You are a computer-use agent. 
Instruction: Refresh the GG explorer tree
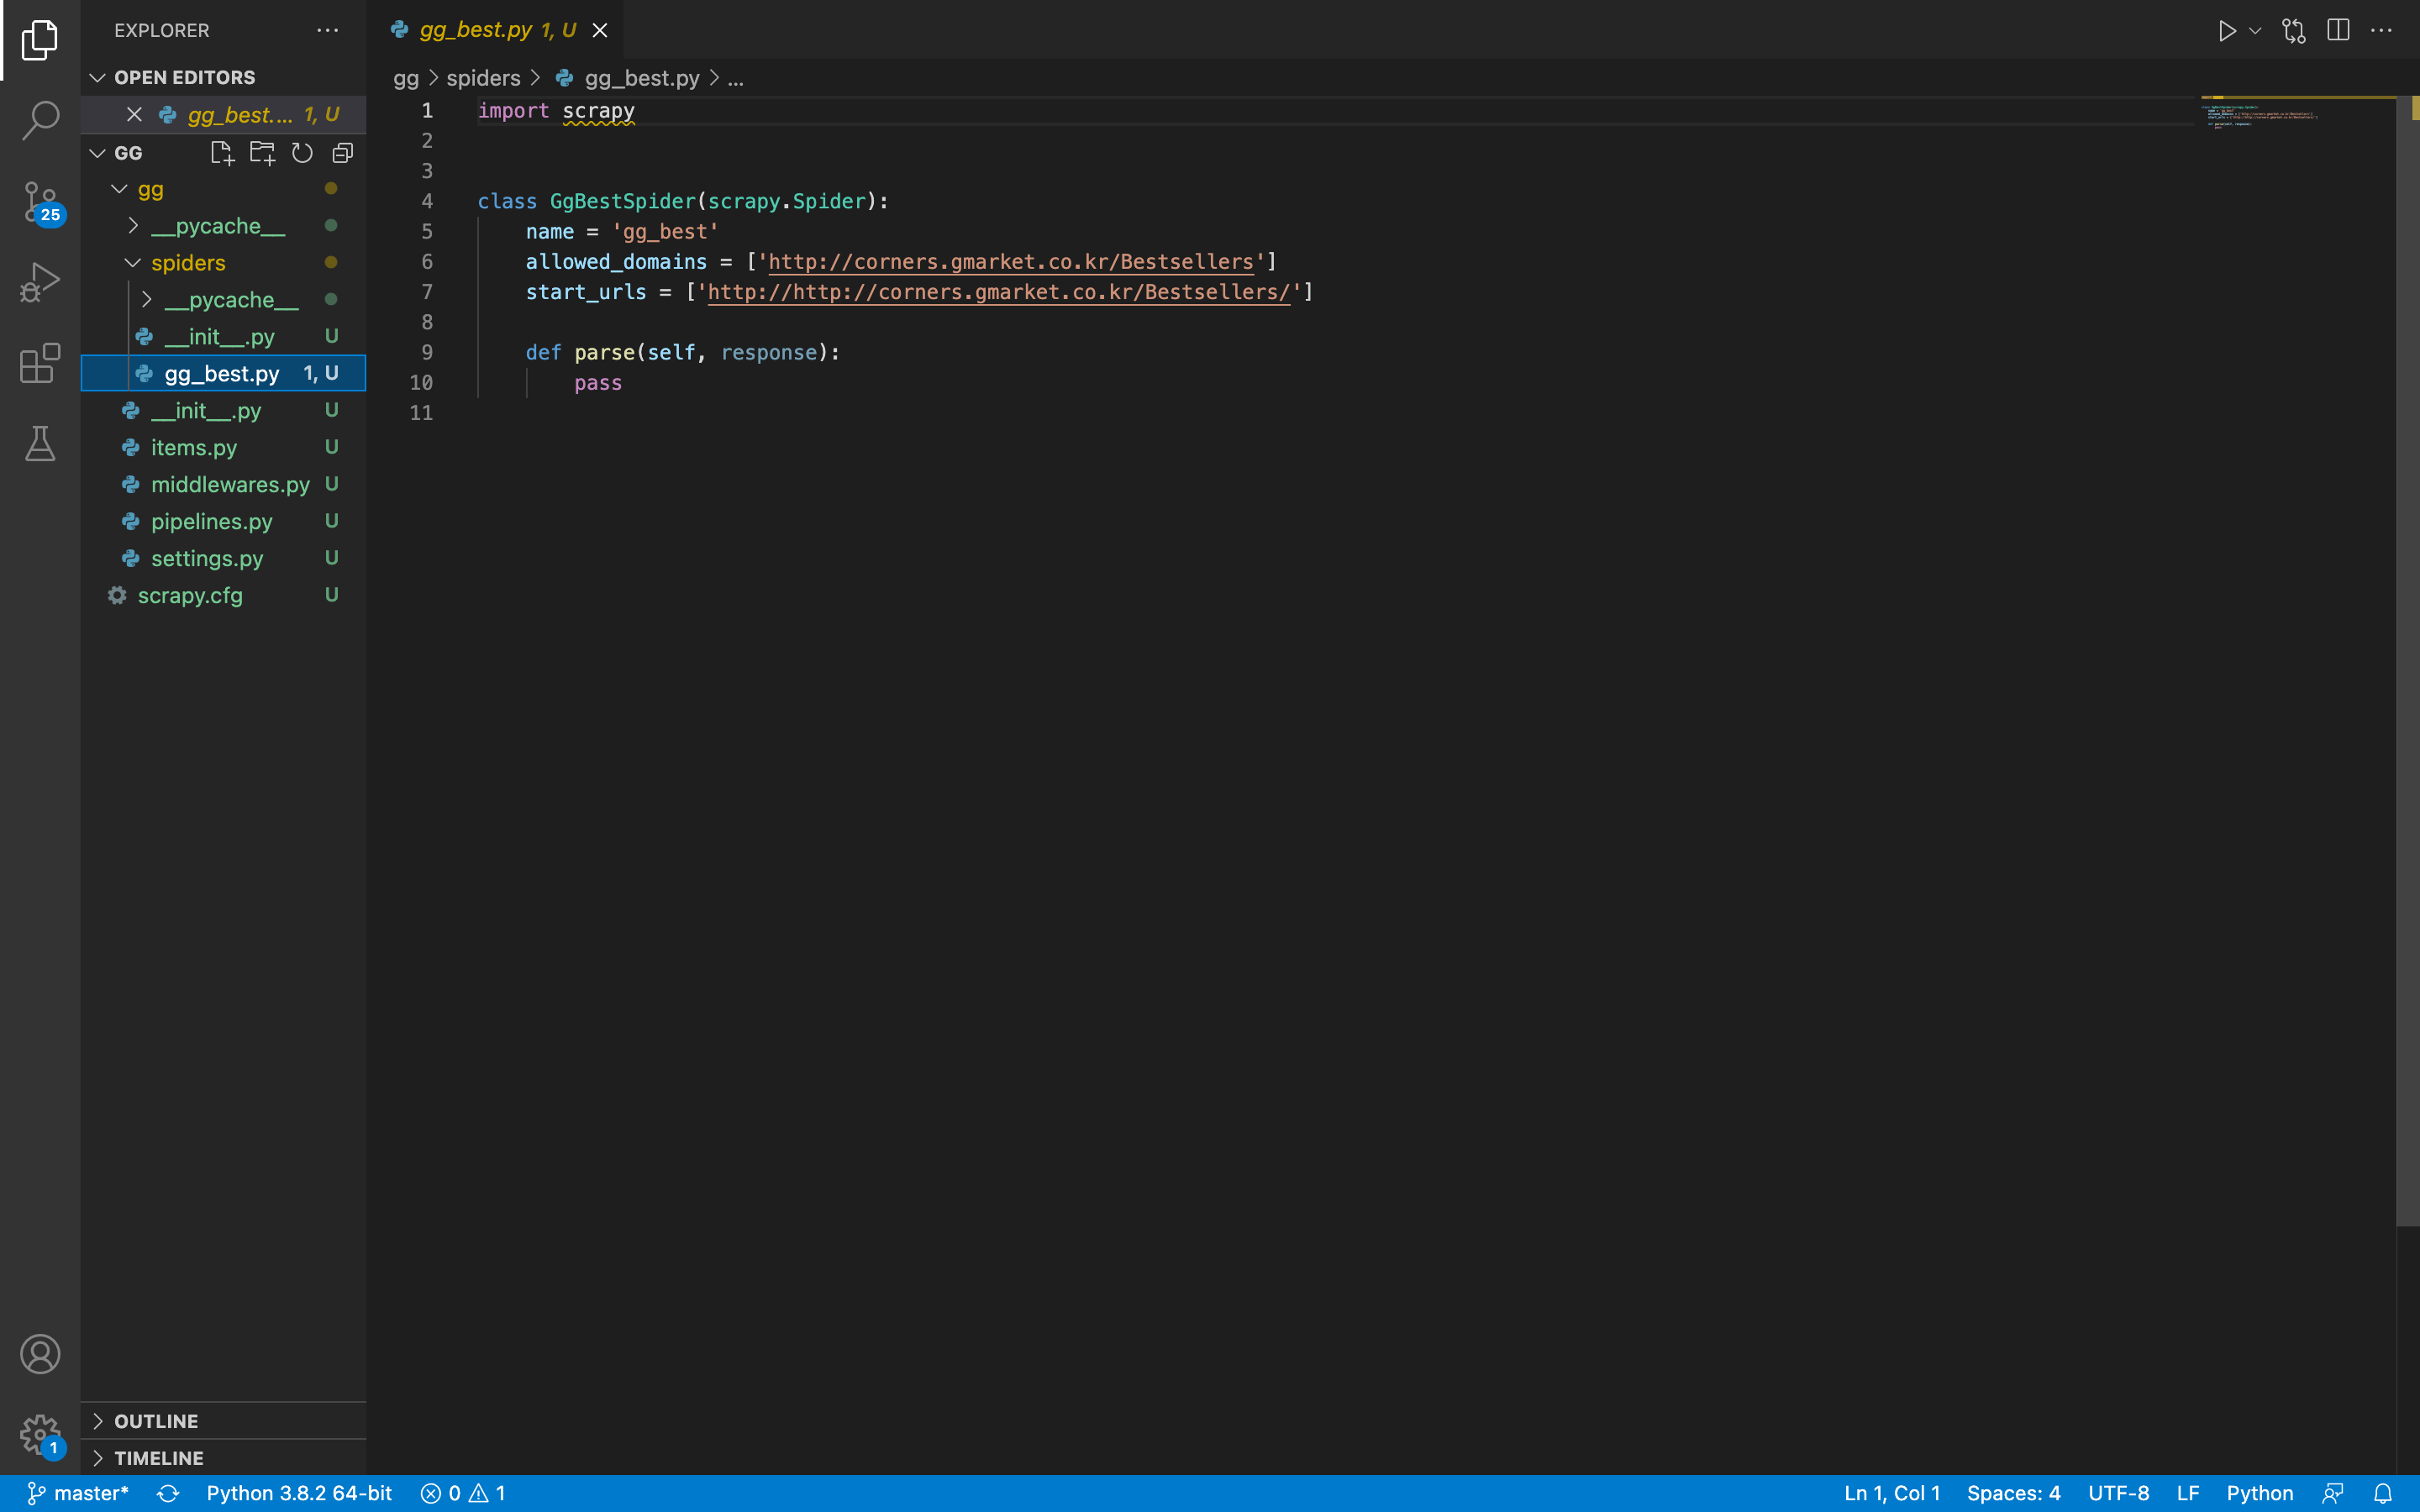(x=302, y=153)
